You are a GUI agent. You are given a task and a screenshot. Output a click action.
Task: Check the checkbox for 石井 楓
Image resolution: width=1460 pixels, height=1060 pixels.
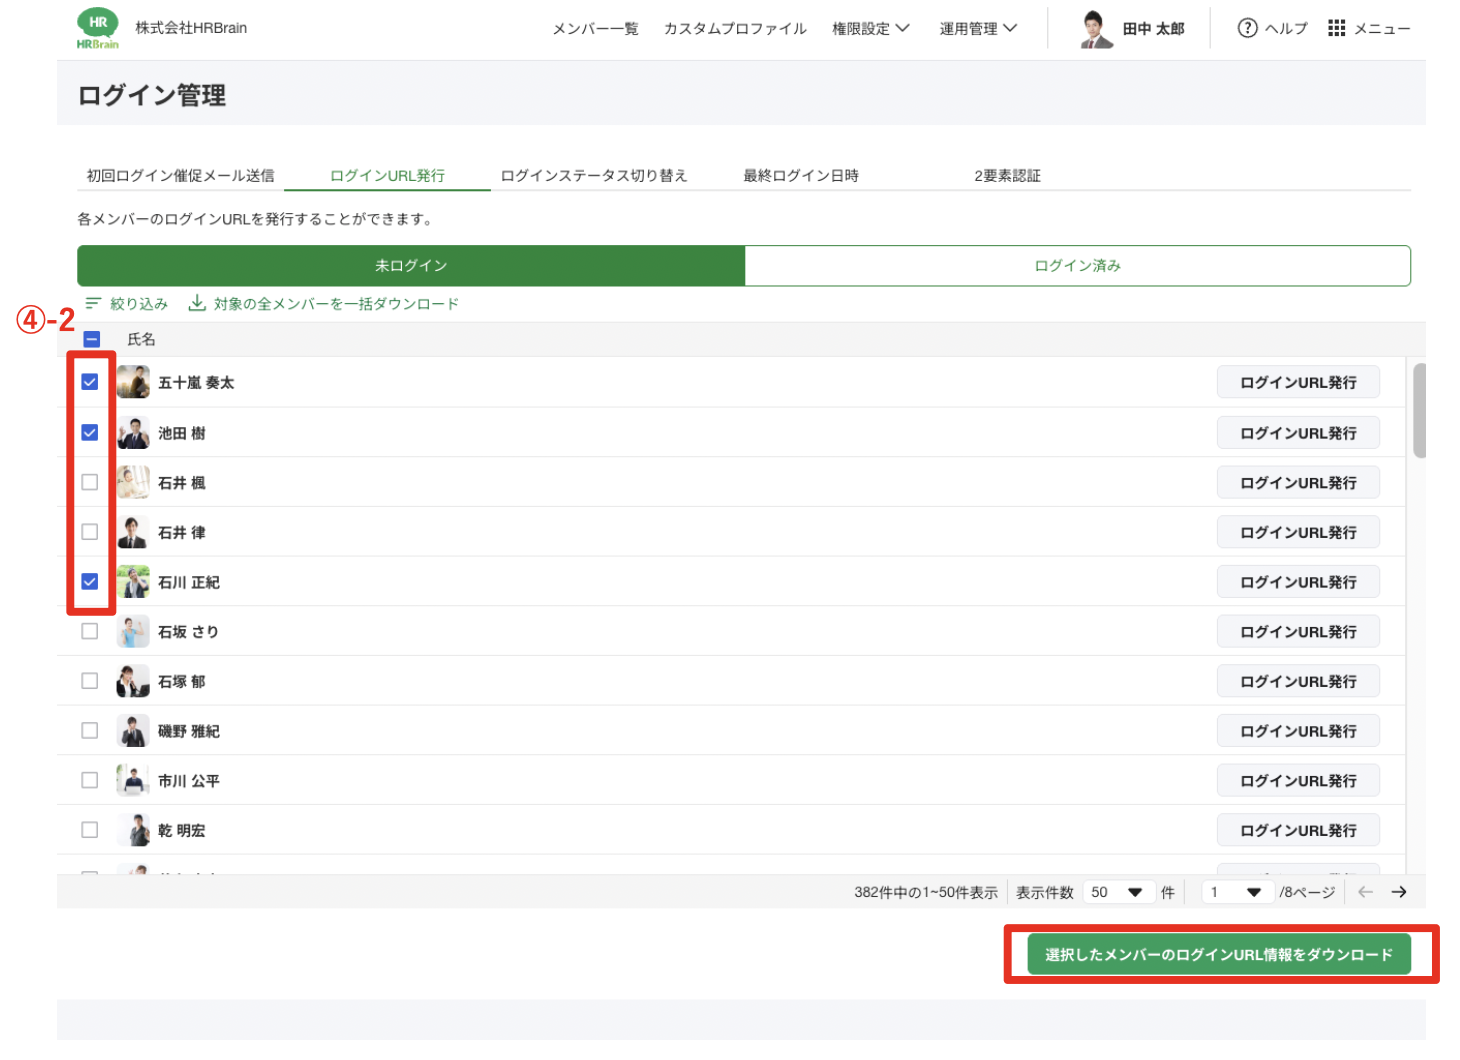pyautogui.click(x=90, y=482)
